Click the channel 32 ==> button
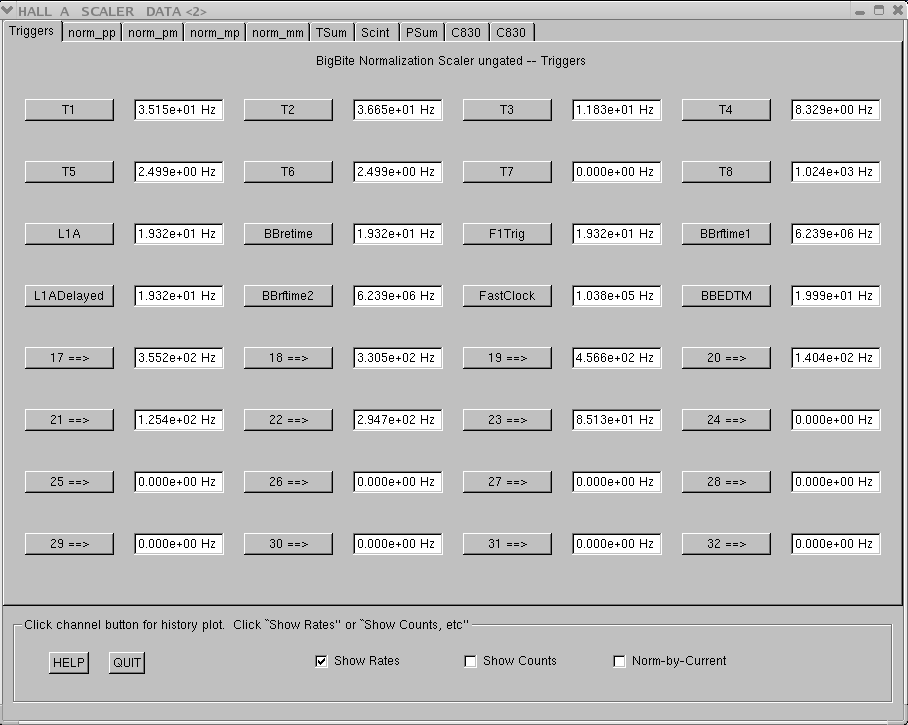This screenshot has height=725, width=908. coord(726,544)
